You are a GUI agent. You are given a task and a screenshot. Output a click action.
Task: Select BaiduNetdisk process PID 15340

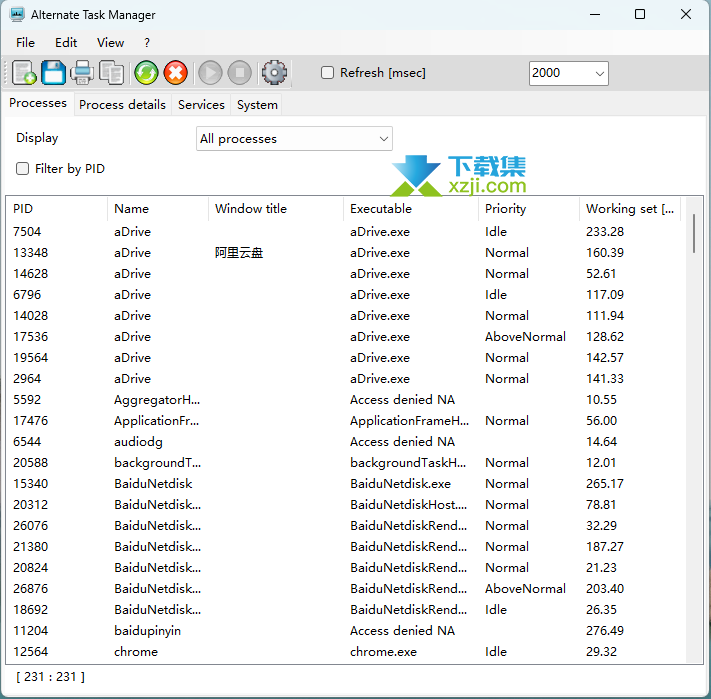click(x=345, y=484)
